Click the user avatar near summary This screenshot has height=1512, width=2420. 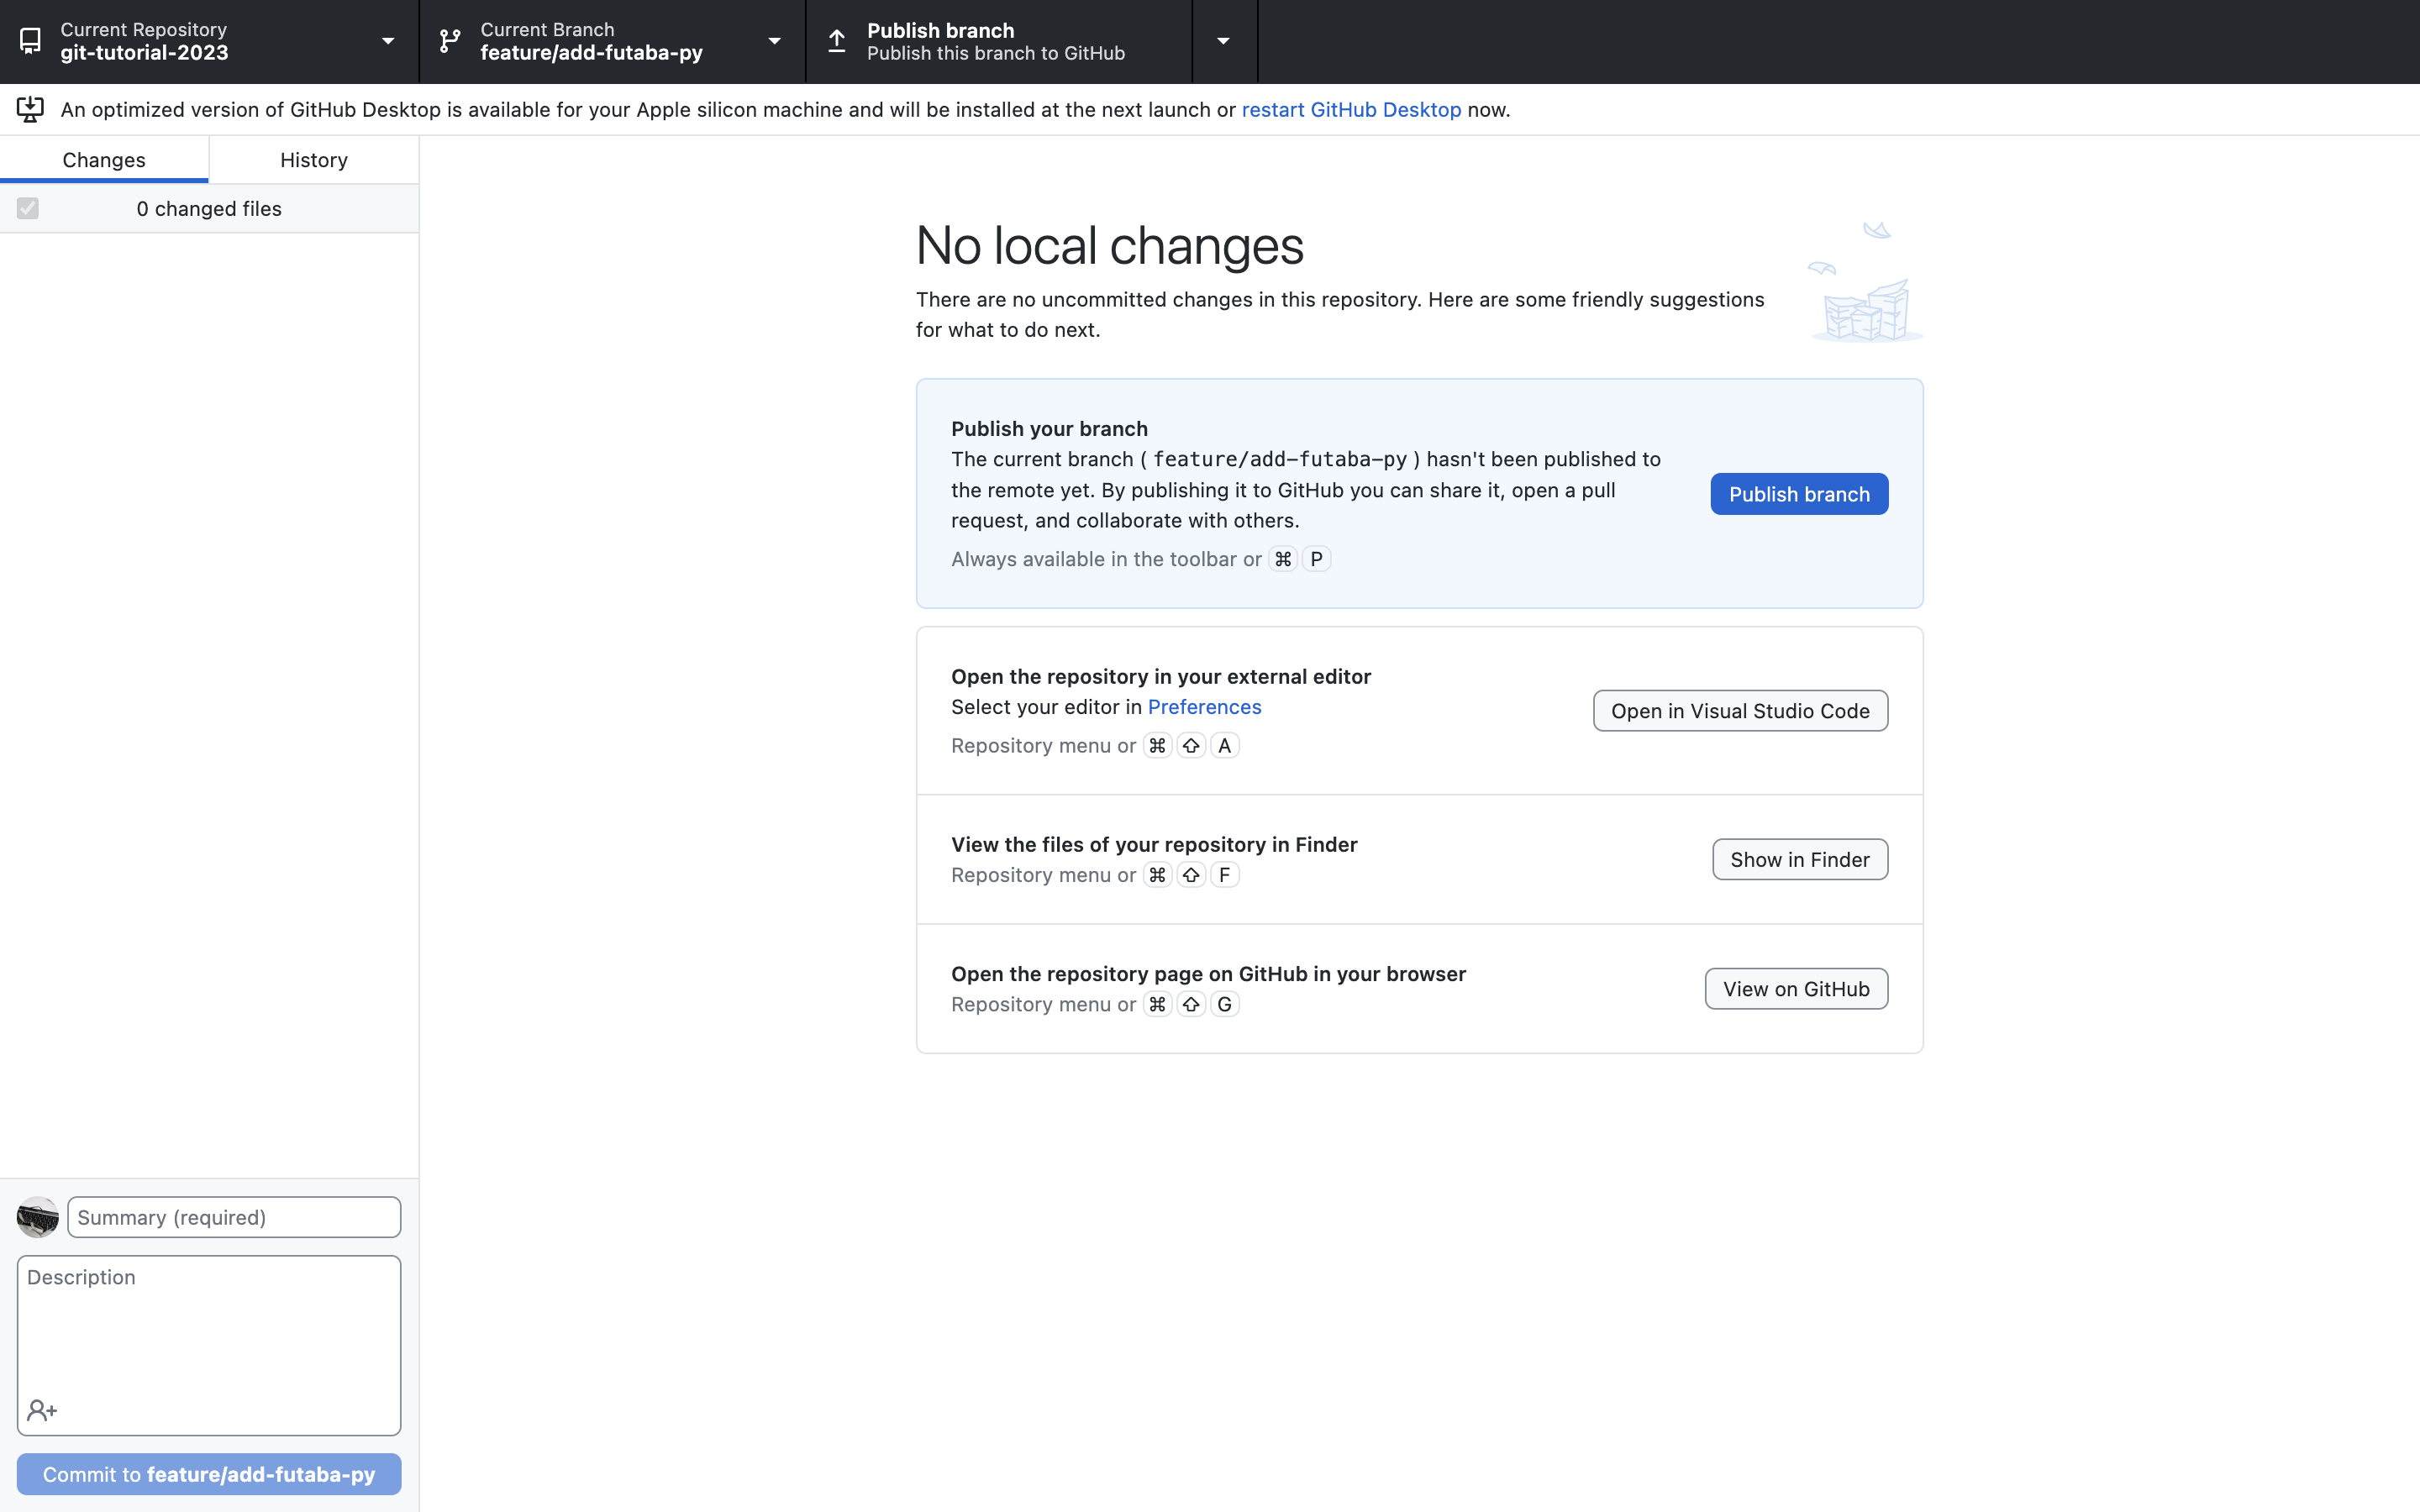38,1217
